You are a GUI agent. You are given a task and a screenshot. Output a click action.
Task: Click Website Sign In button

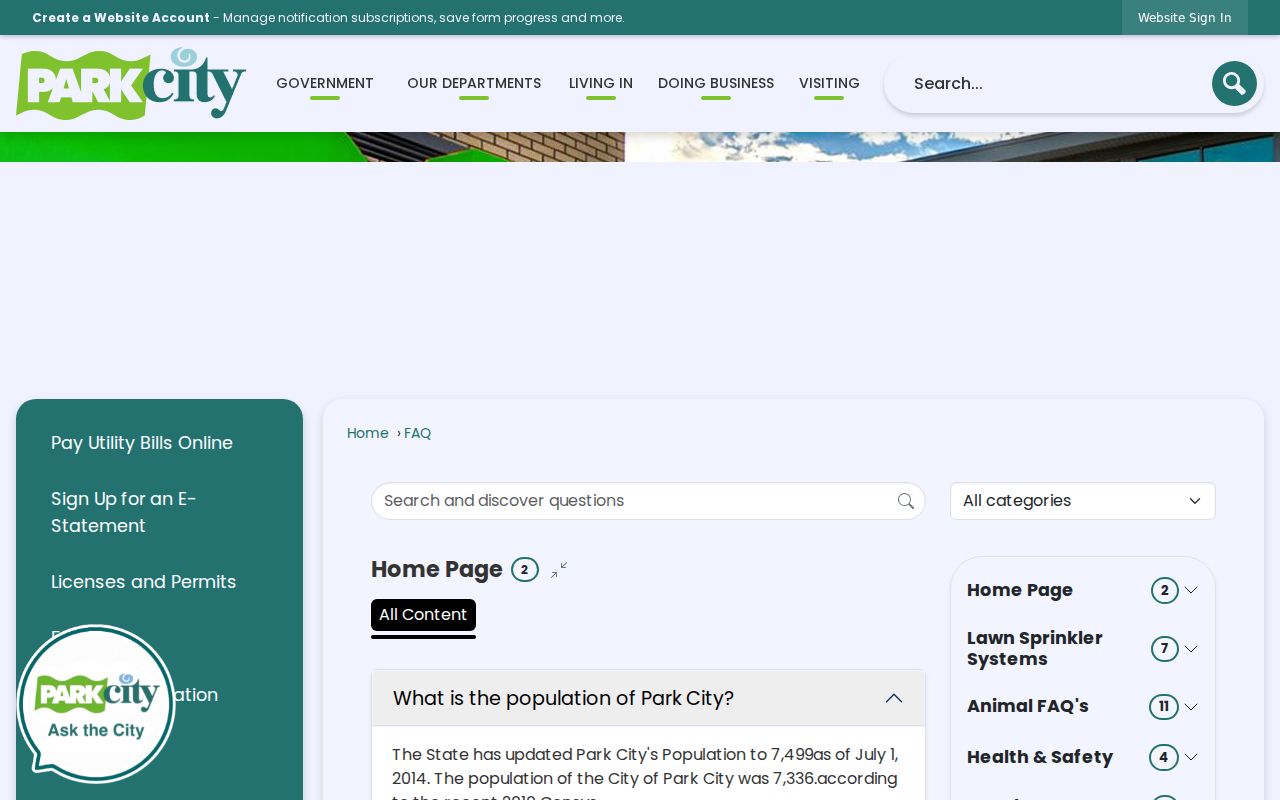tap(1184, 17)
